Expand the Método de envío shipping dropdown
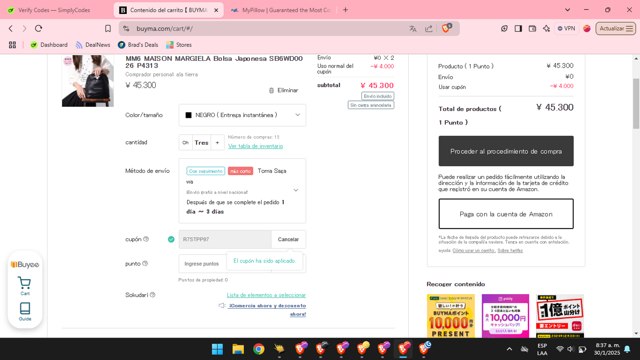 click(x=242, y=191)
